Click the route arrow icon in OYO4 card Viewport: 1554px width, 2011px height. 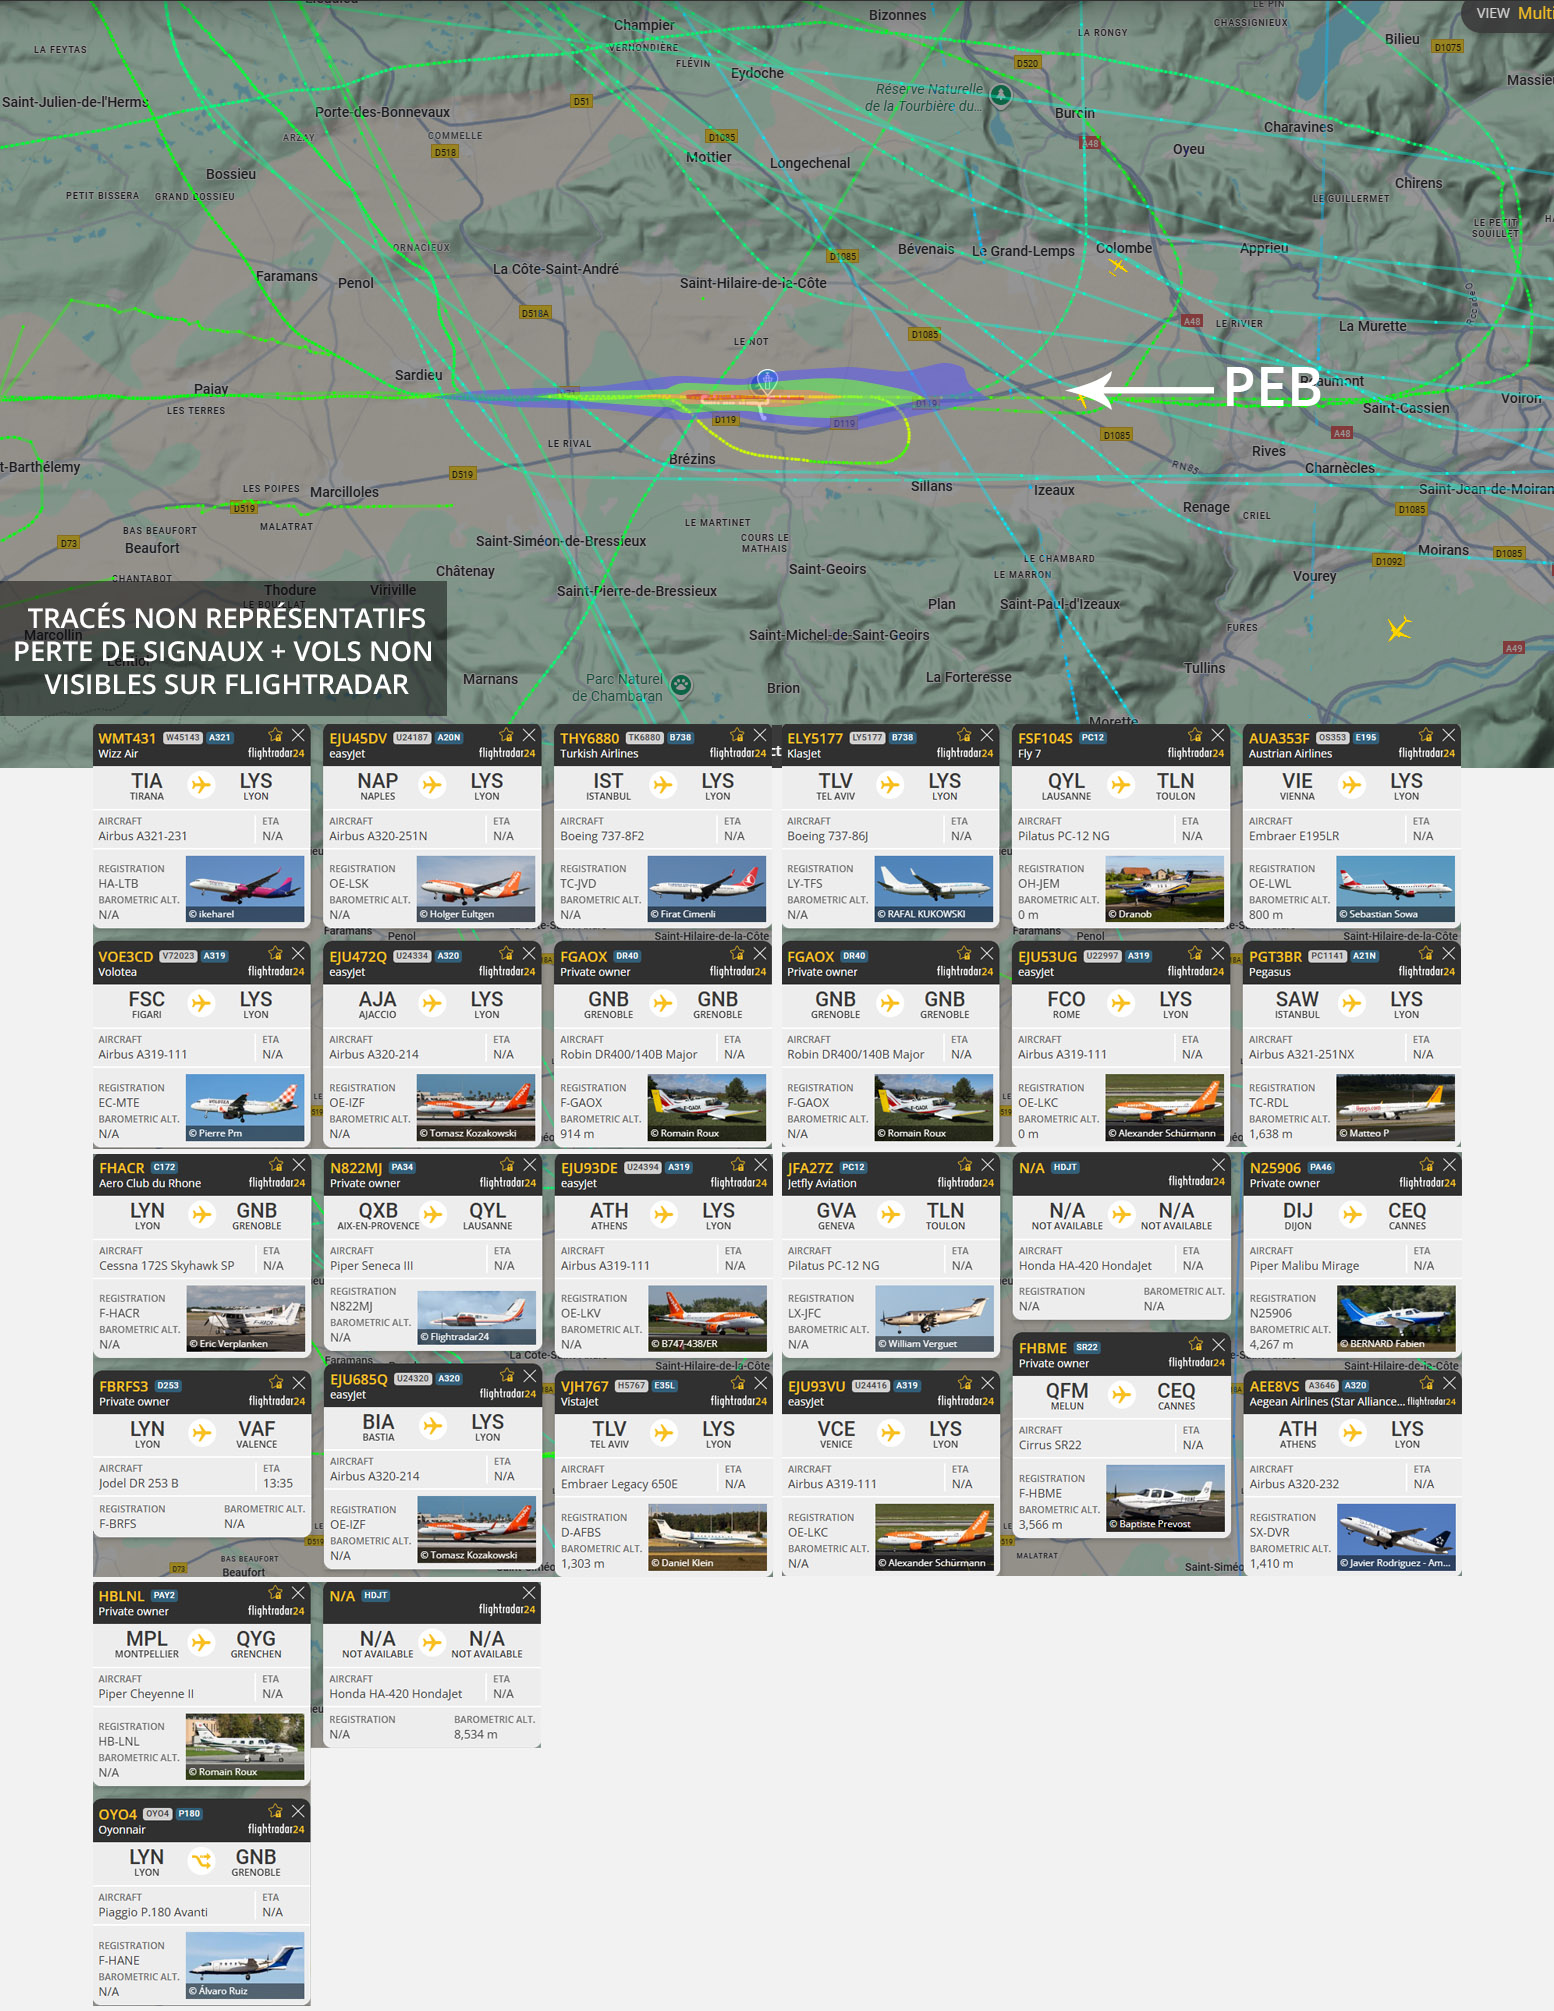[x=202, y=1861]
